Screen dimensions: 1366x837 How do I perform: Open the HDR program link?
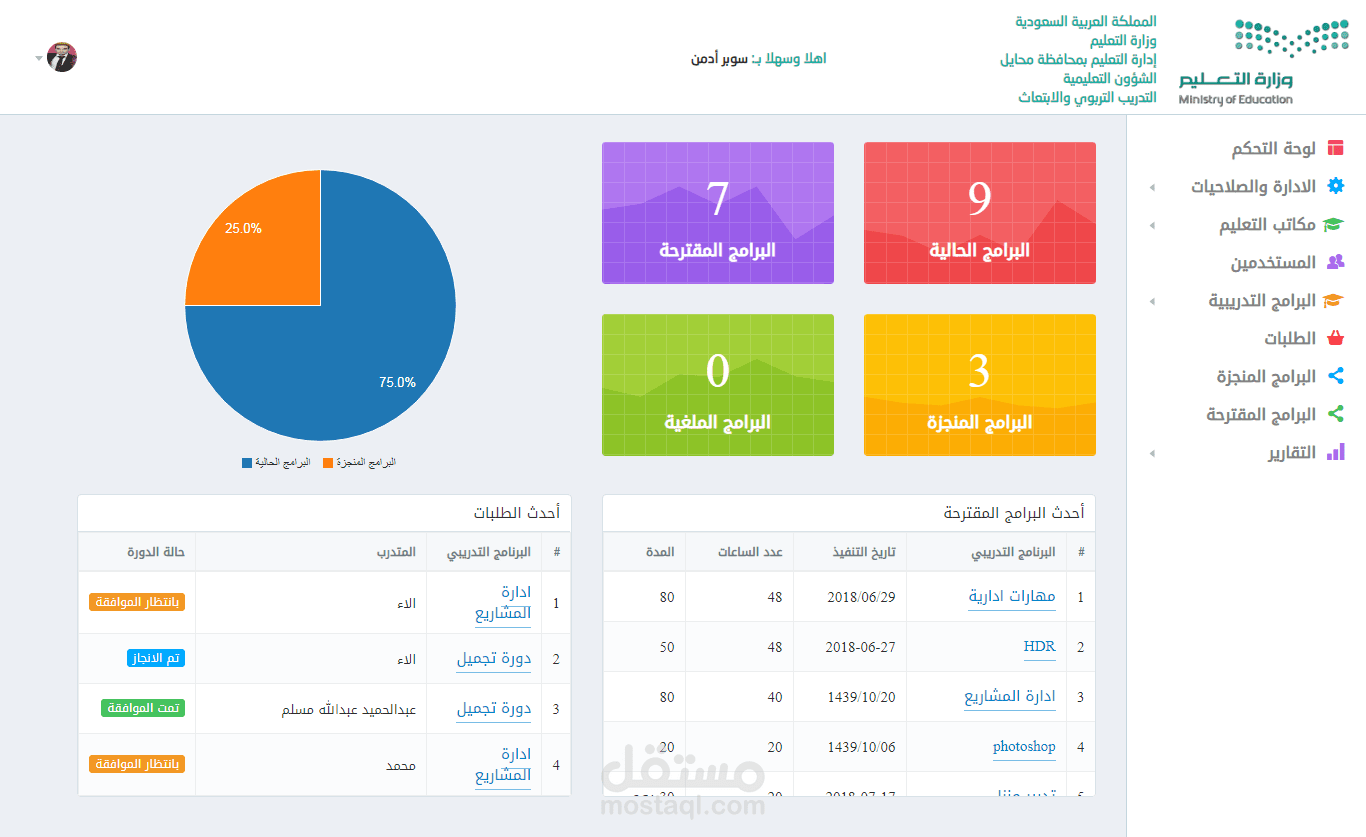pyautogui.click(x=1040, y=646)
